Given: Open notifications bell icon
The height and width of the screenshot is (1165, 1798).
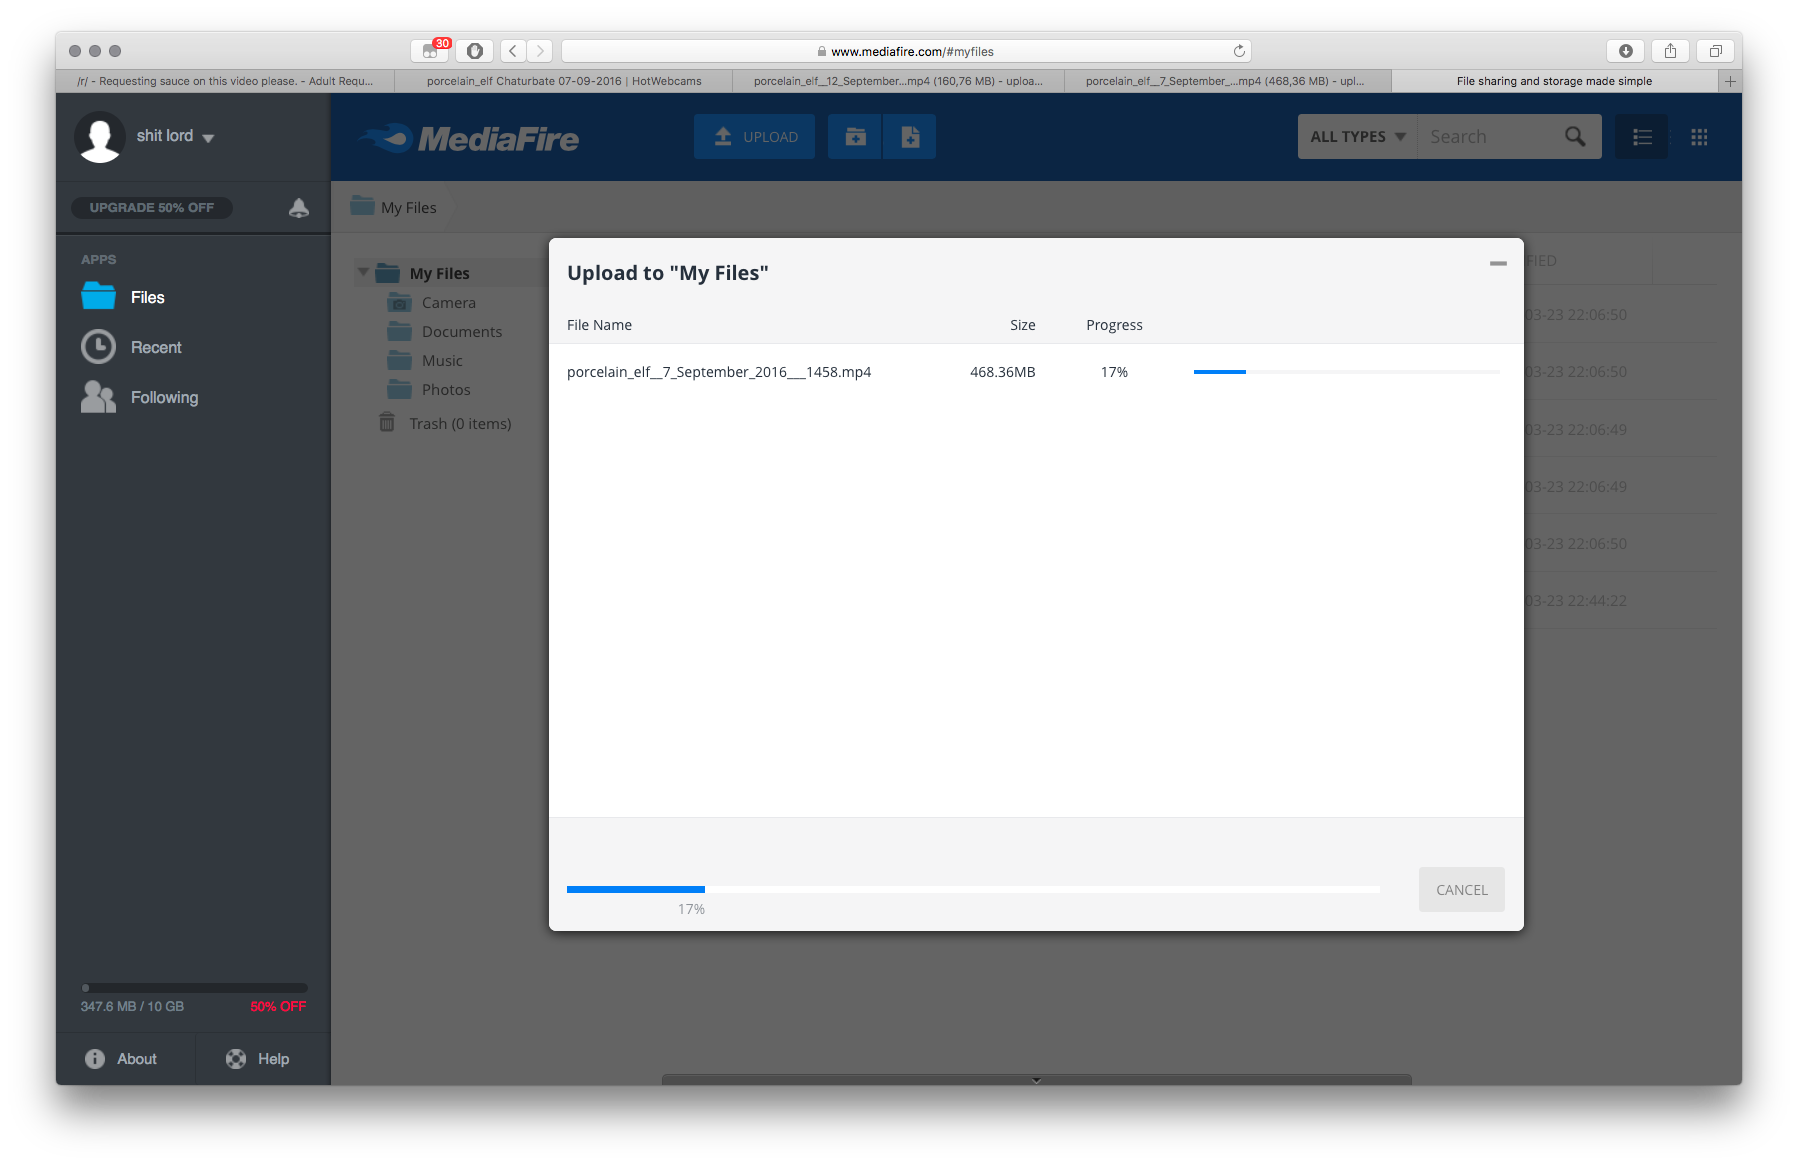Looking at the screenshot, I should coord(299,208).
